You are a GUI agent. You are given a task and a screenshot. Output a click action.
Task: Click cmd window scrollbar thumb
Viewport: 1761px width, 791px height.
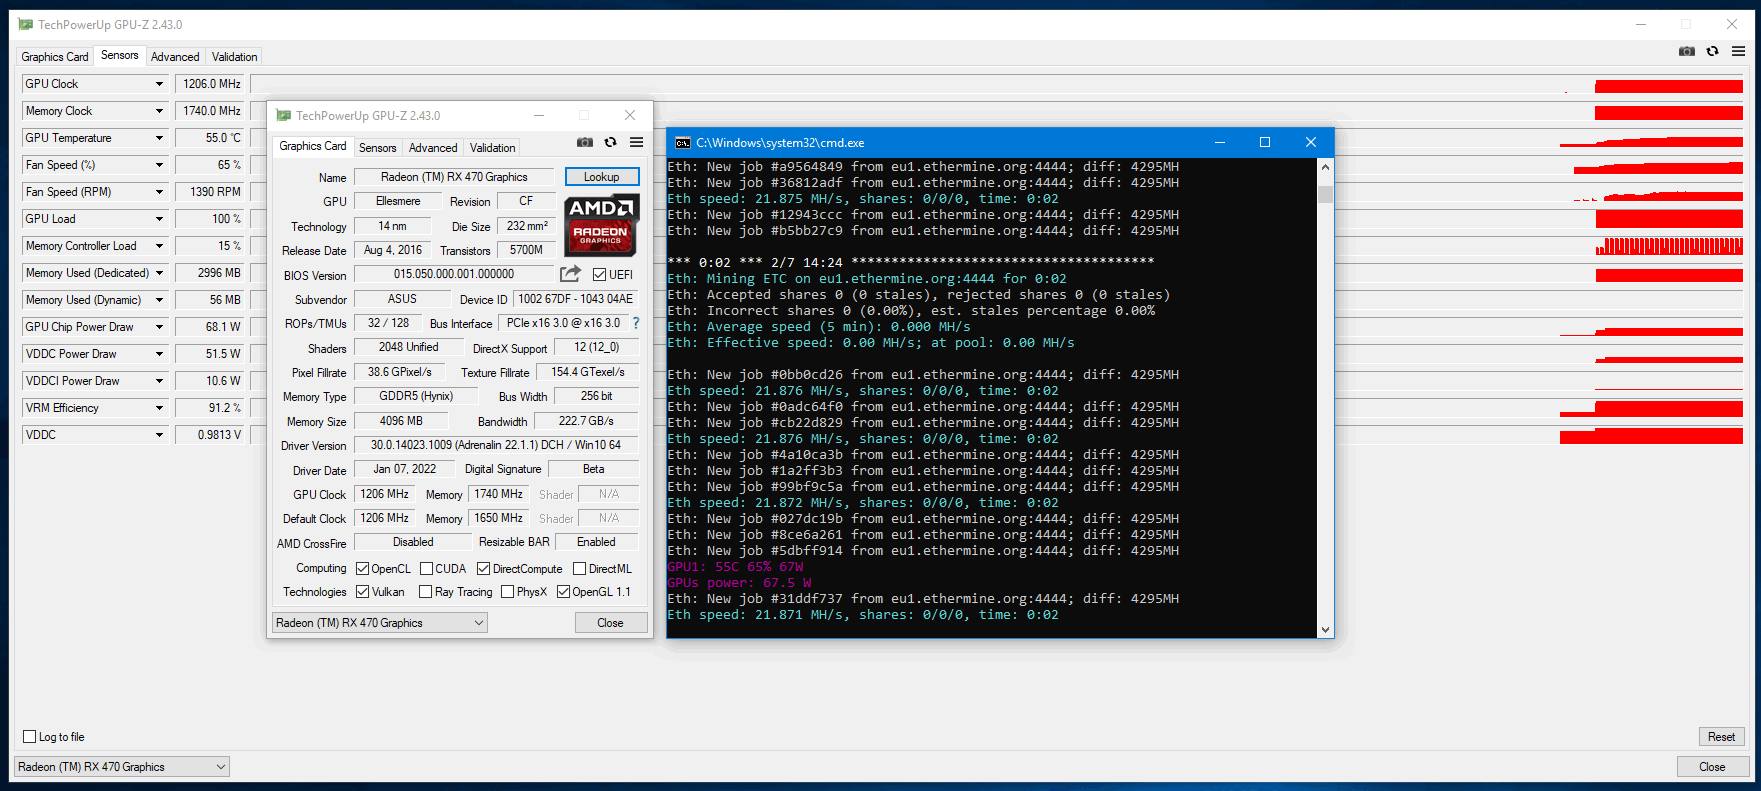[1326, 194]
